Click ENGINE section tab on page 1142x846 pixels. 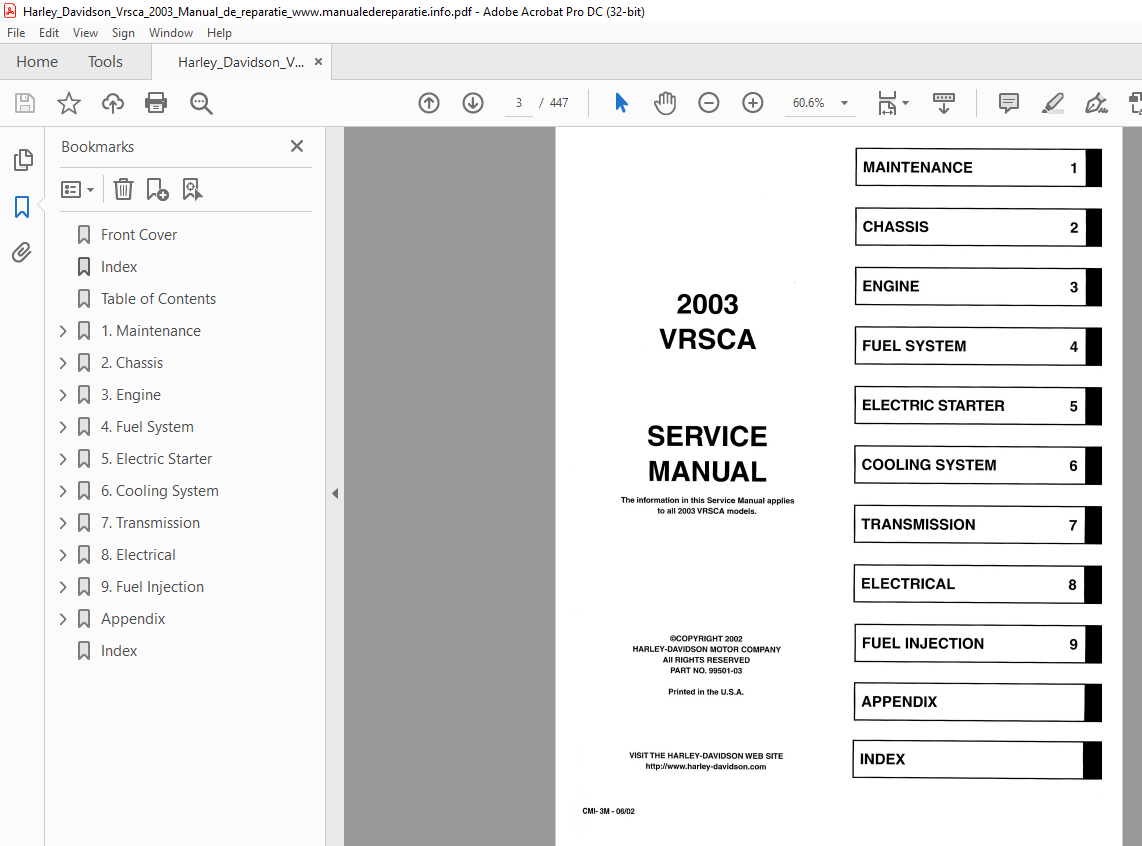pos(978,286)
